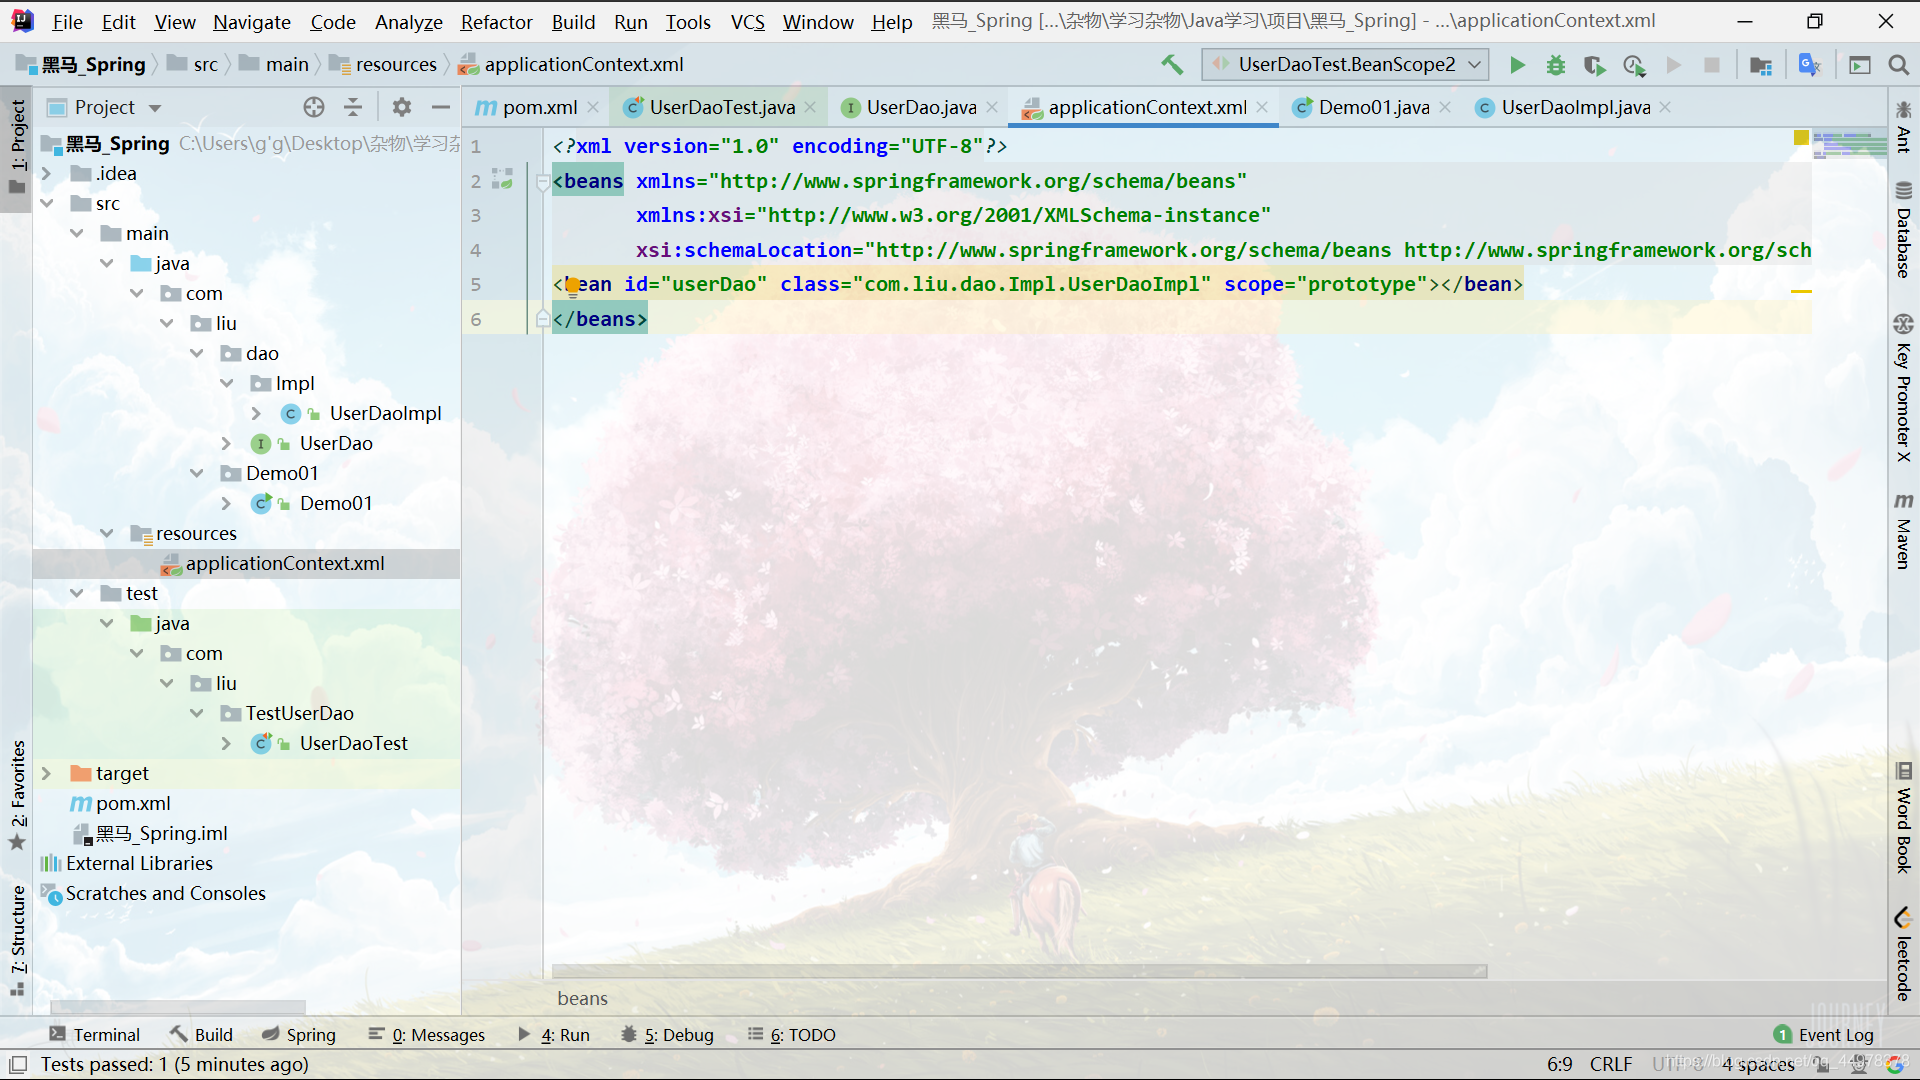The image size is (1920, 1080).
Task: Collapse the test folder
Action: (76, 593)
